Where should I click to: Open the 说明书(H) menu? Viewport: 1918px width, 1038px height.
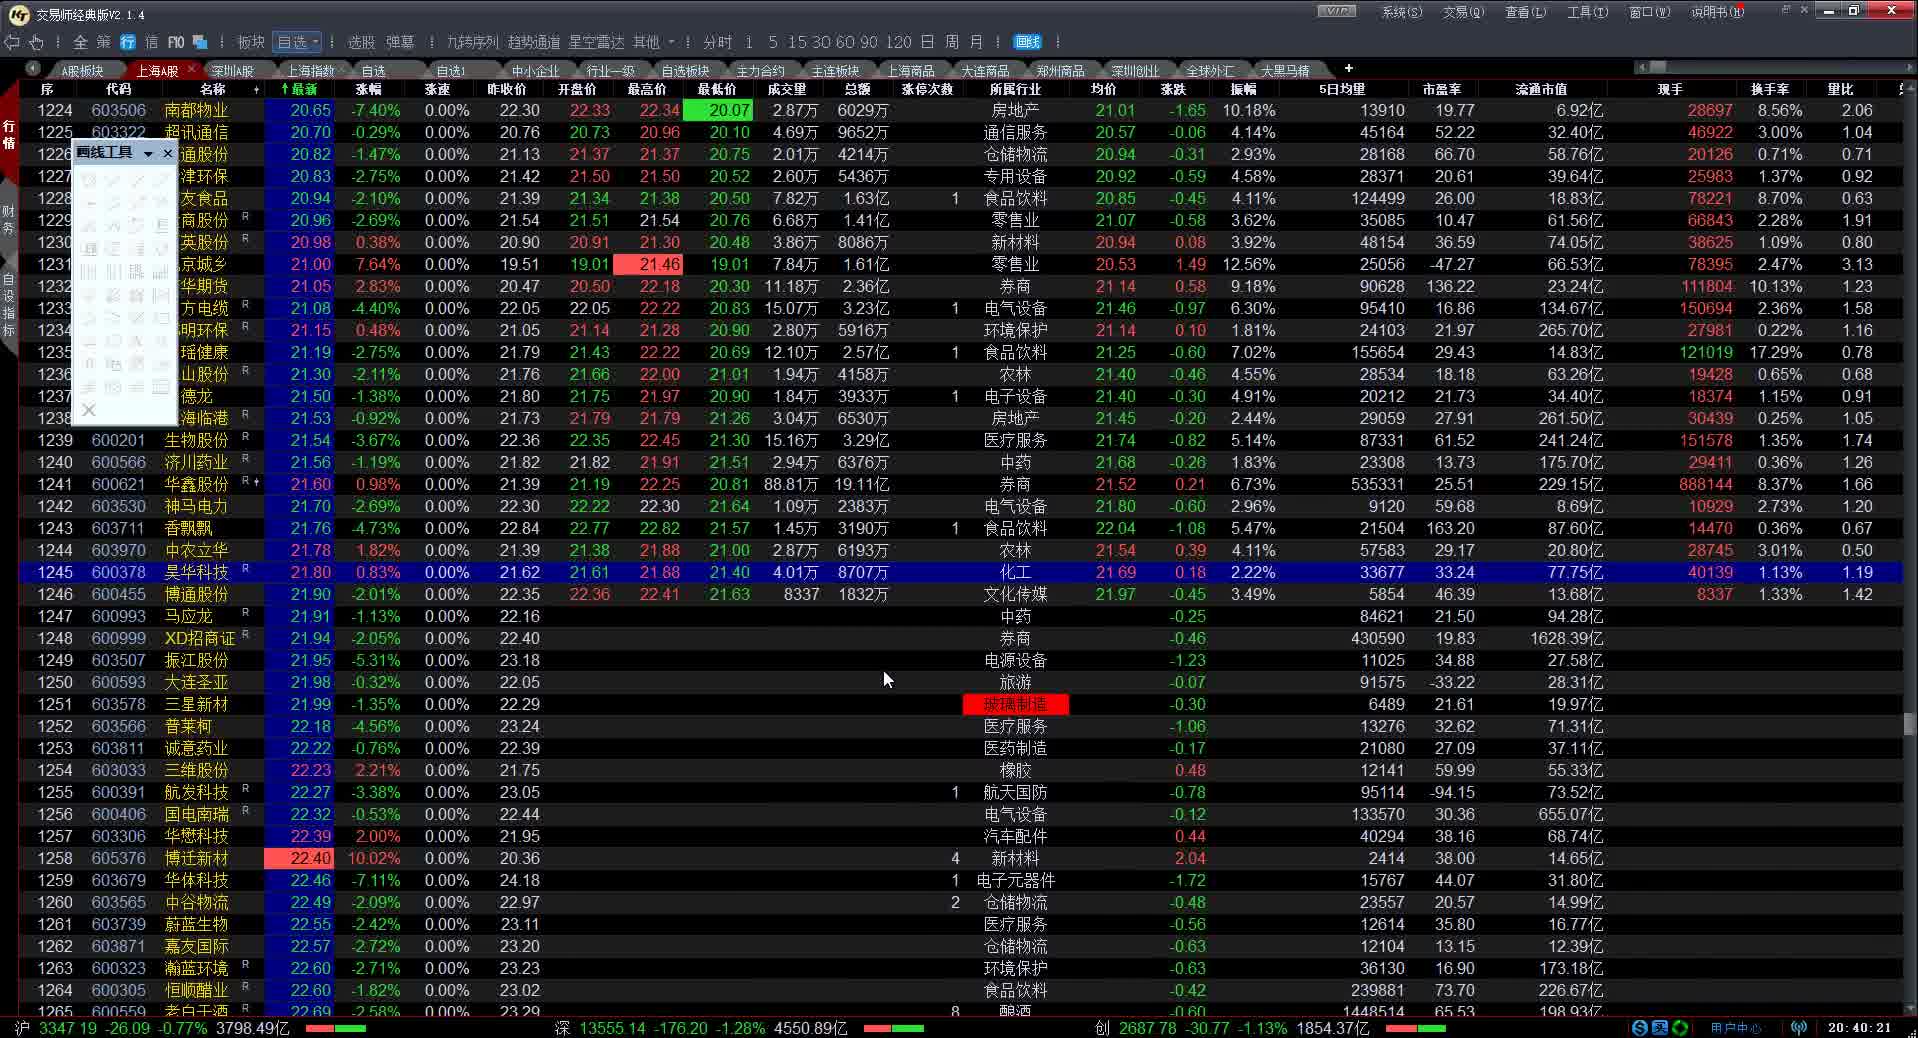pyautogui.click(x=1717, y=12)
